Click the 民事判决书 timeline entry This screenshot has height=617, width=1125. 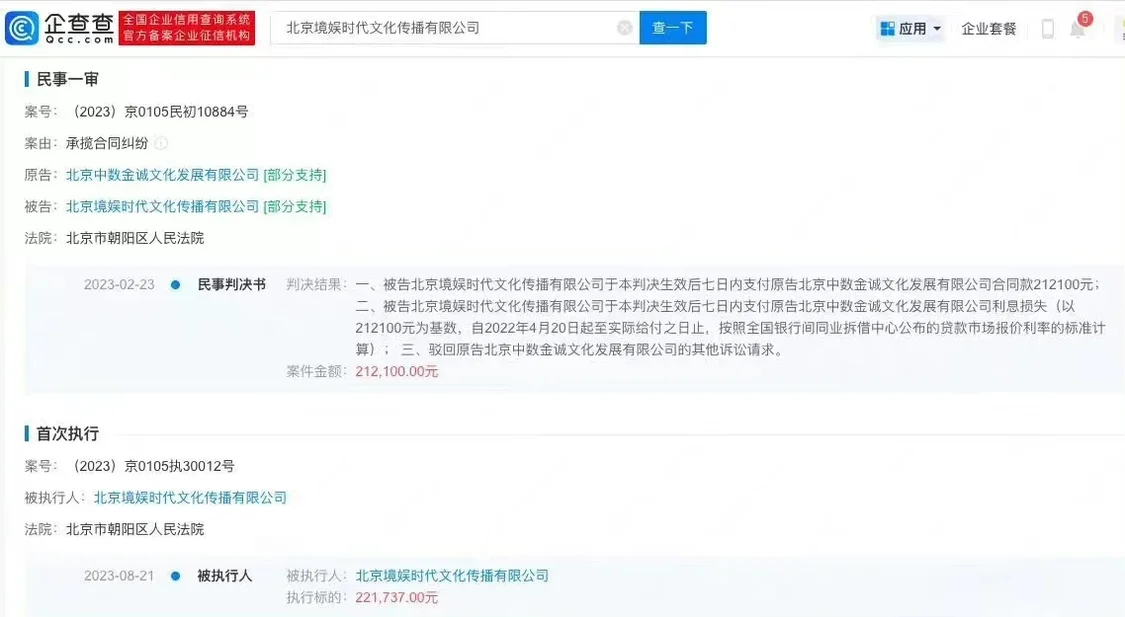tap(232, 284)
